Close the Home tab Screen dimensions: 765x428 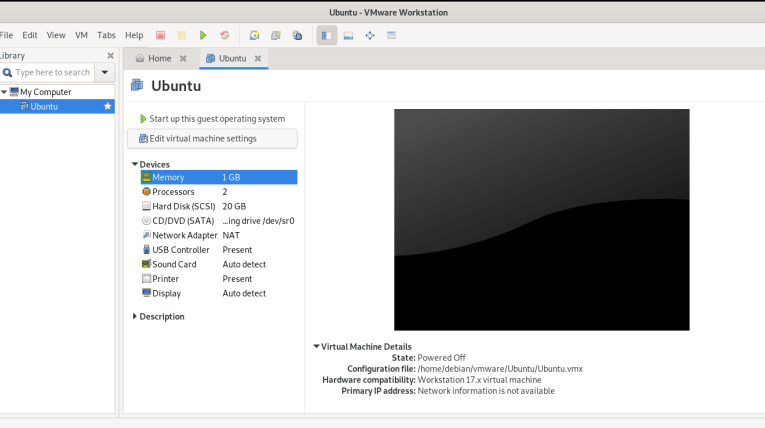[x=183, y=59]
